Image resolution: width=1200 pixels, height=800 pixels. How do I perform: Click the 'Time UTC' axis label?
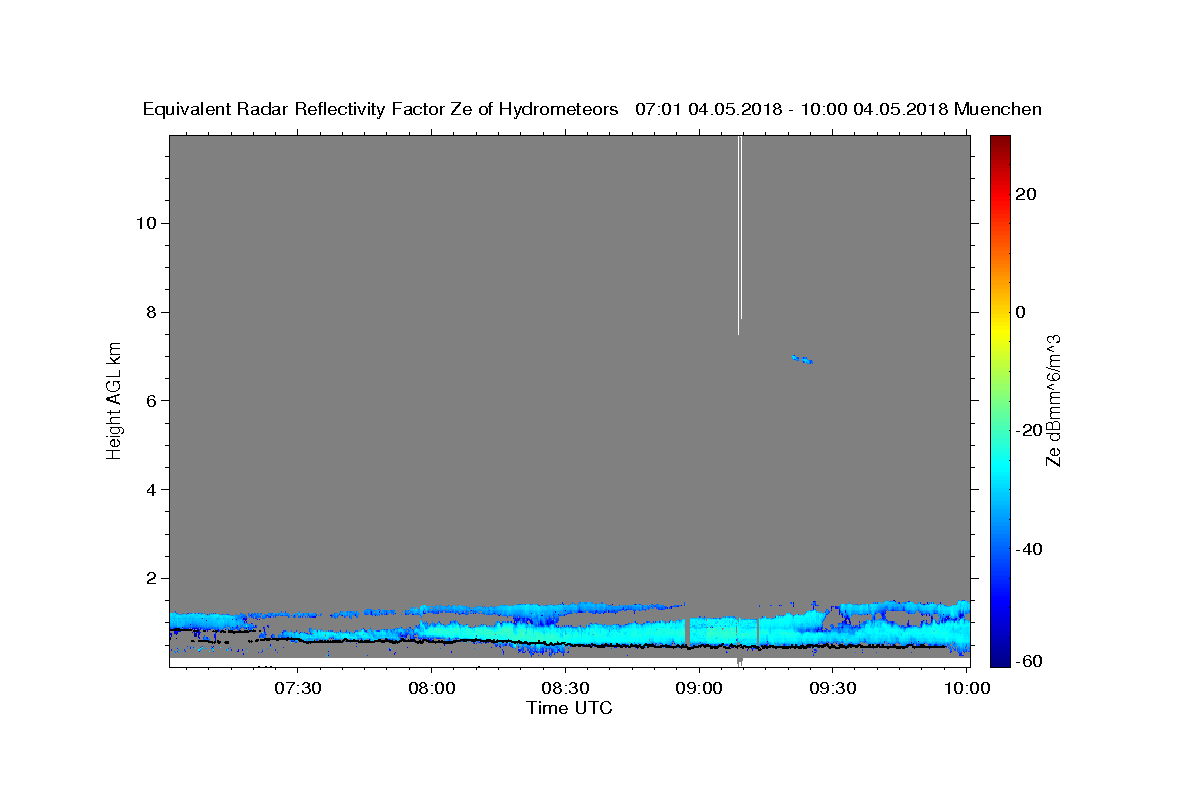(x=569, y=708)
